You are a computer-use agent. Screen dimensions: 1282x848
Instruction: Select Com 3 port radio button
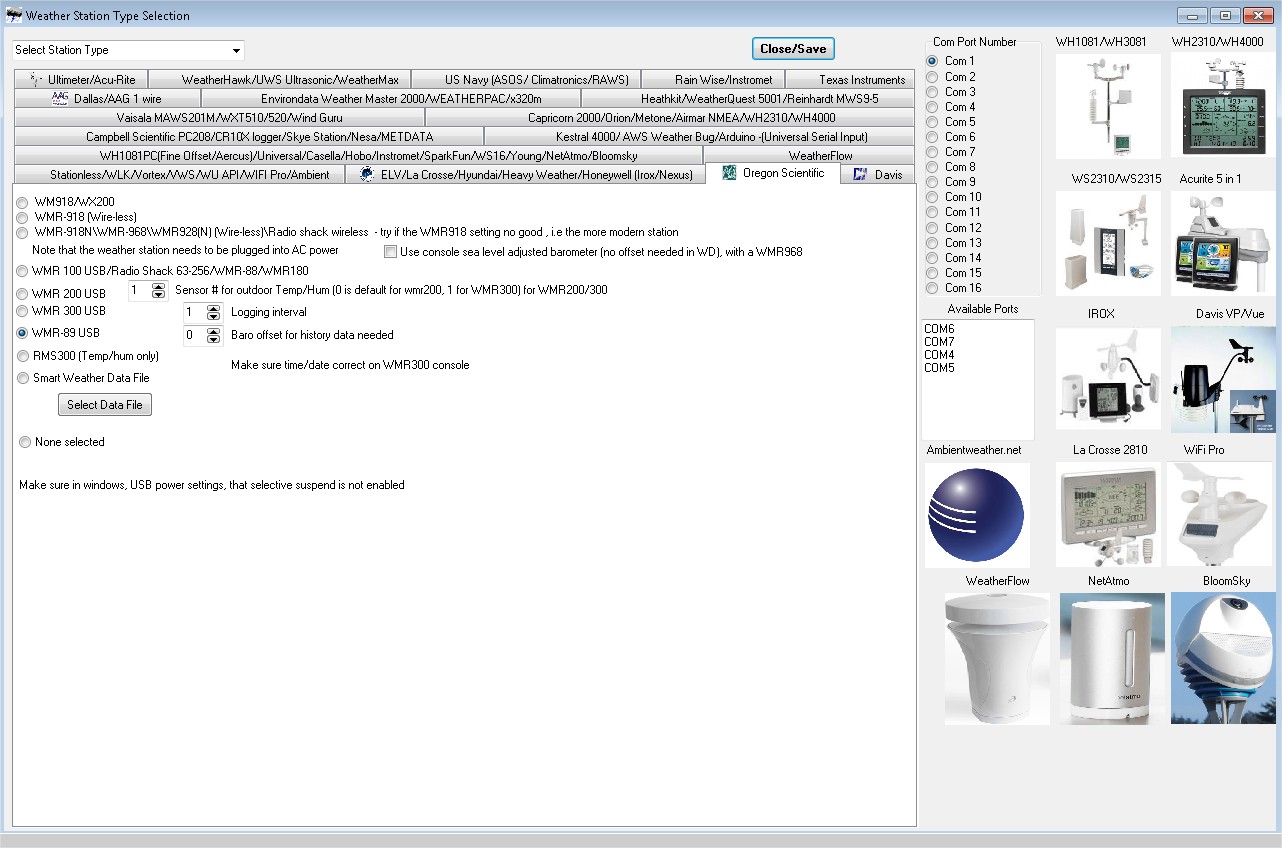coord(933,92)
